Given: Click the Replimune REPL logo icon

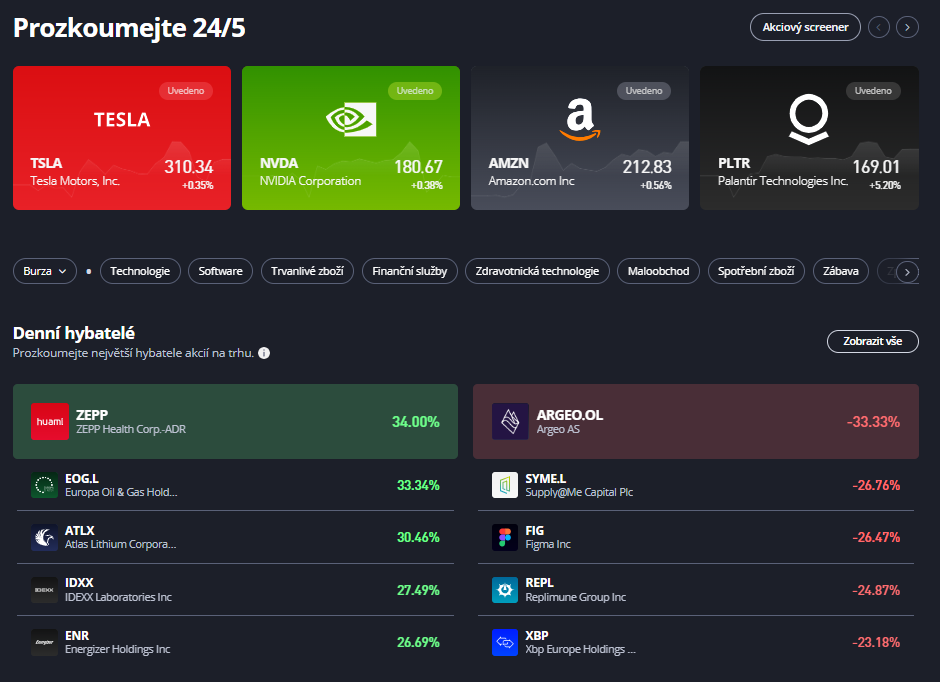Looking at the screenshot, I should (505, 590).
